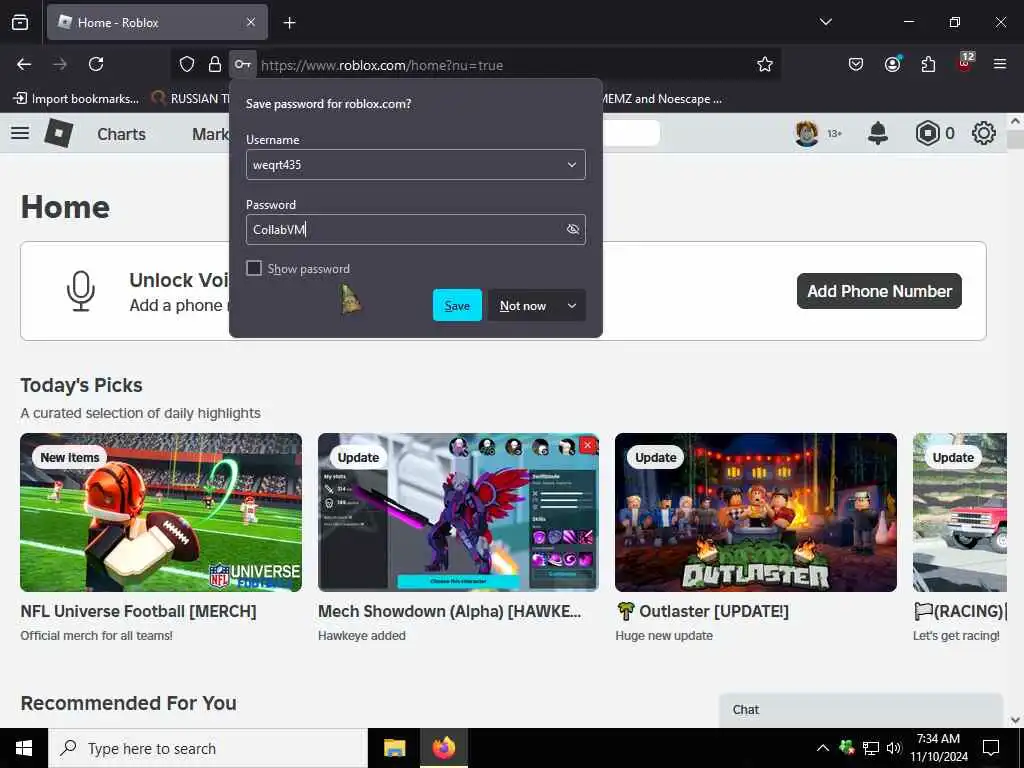Show hidden system tray icons

click(823, 748)
